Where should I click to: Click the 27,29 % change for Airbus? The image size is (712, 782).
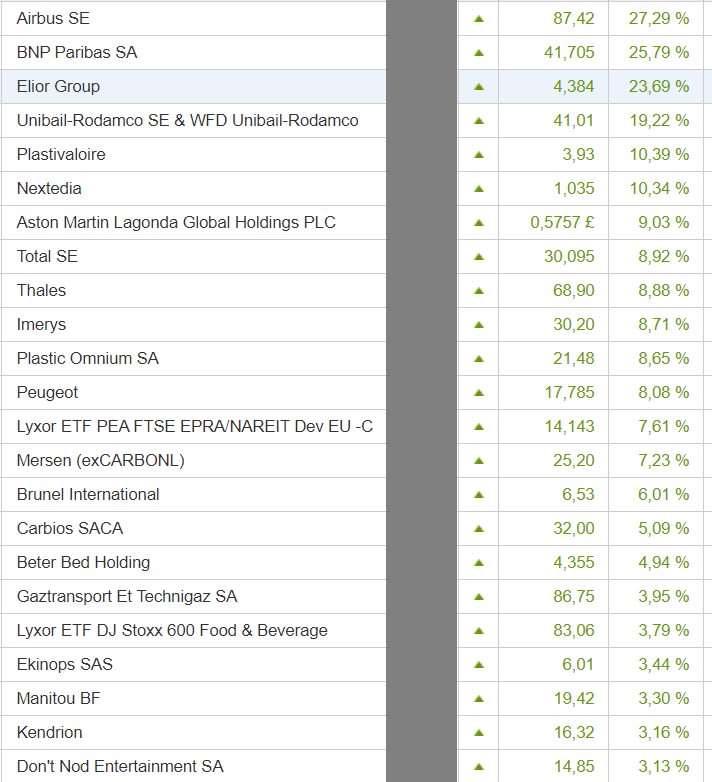click(658, 18)
